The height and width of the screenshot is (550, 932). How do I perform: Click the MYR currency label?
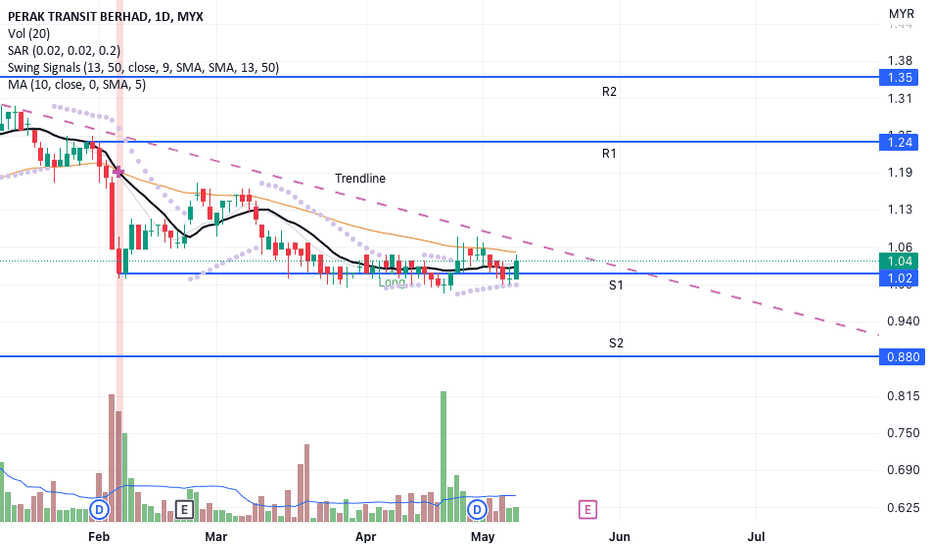[x=901, y=14]
